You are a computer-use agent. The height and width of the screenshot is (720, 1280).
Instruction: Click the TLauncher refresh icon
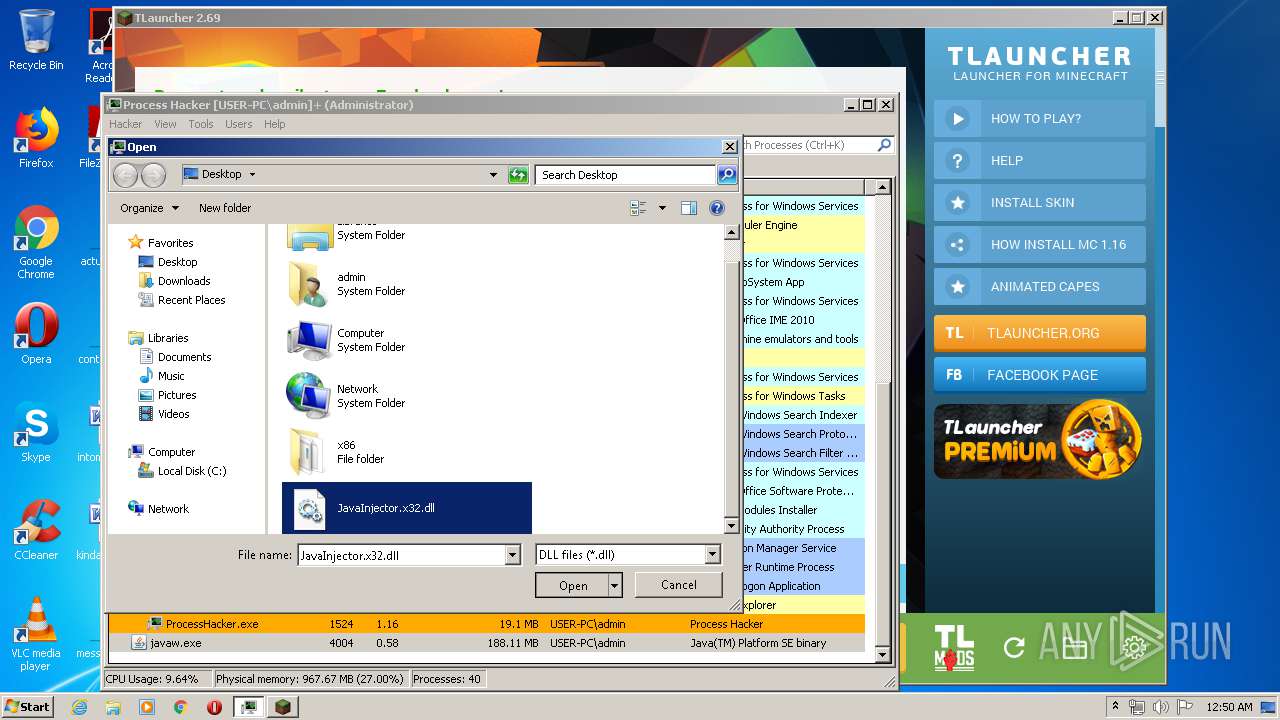tap(1014, 648)
